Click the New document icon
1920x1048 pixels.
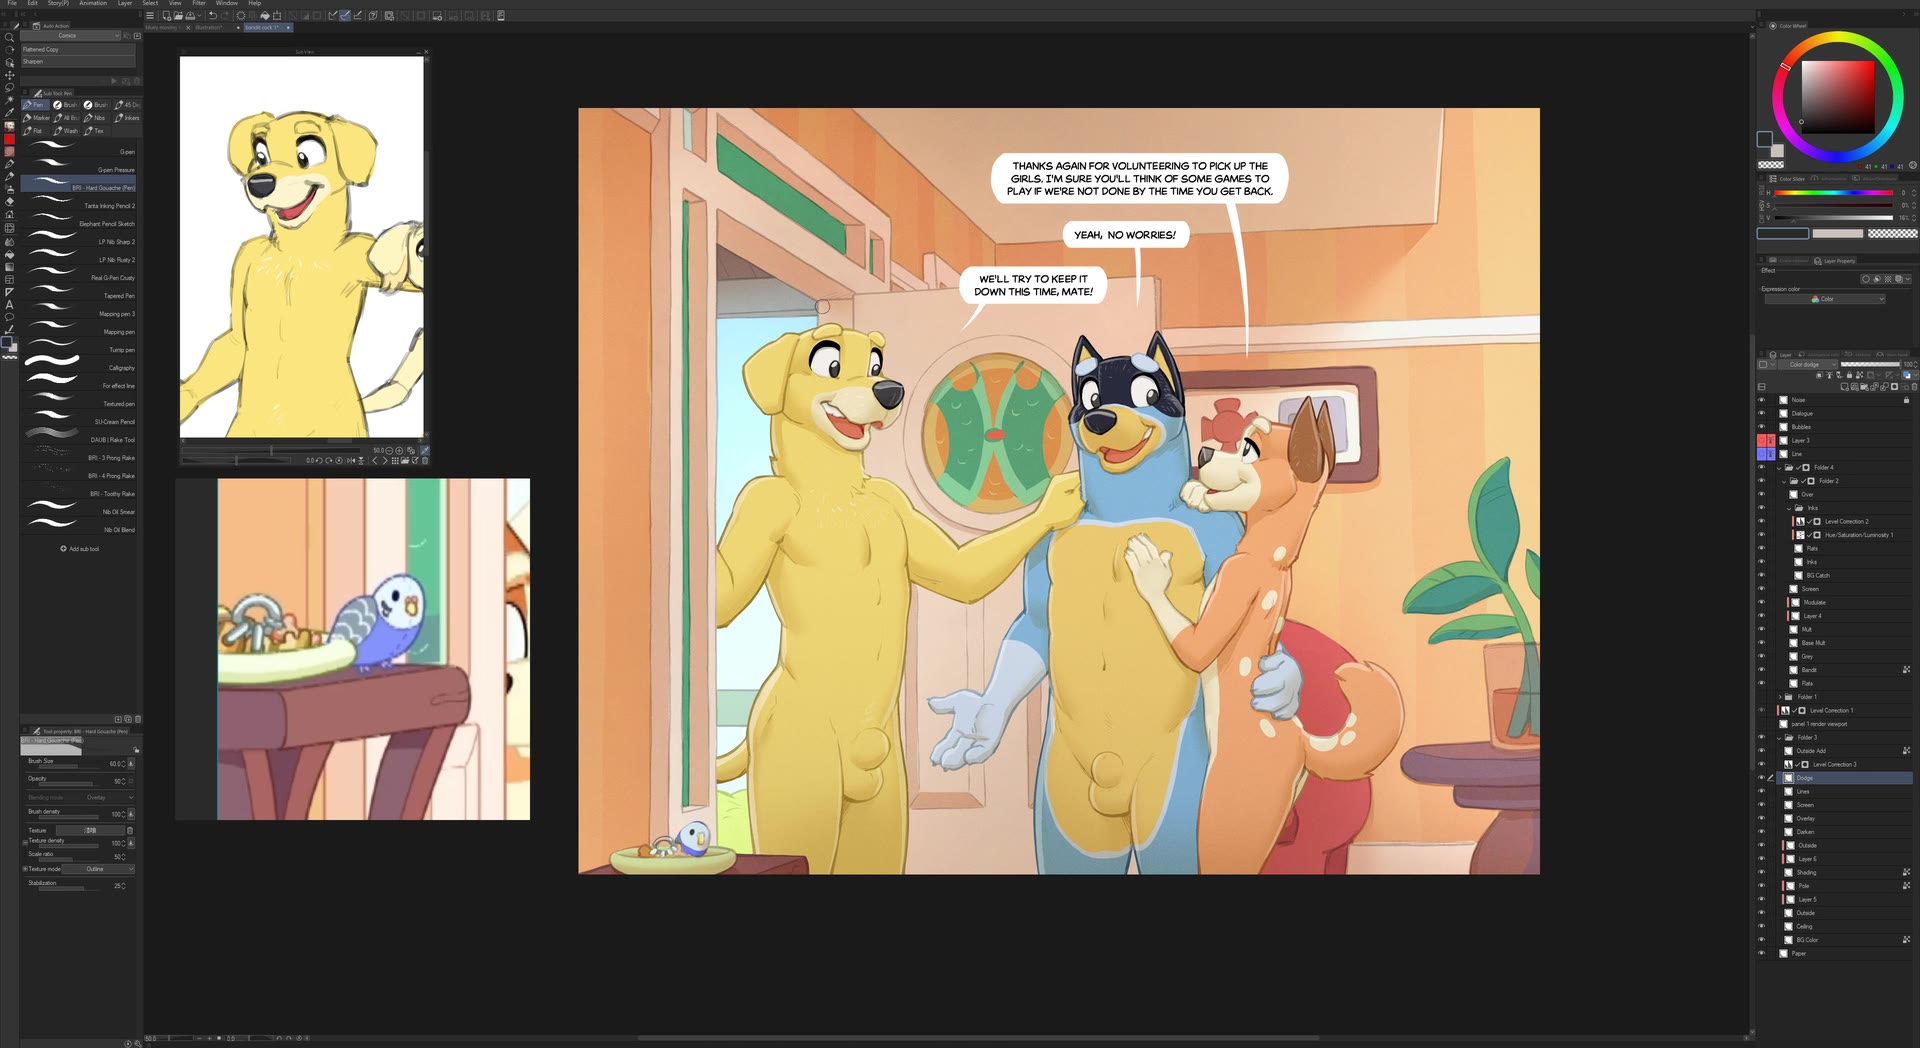tap(166, 16)
